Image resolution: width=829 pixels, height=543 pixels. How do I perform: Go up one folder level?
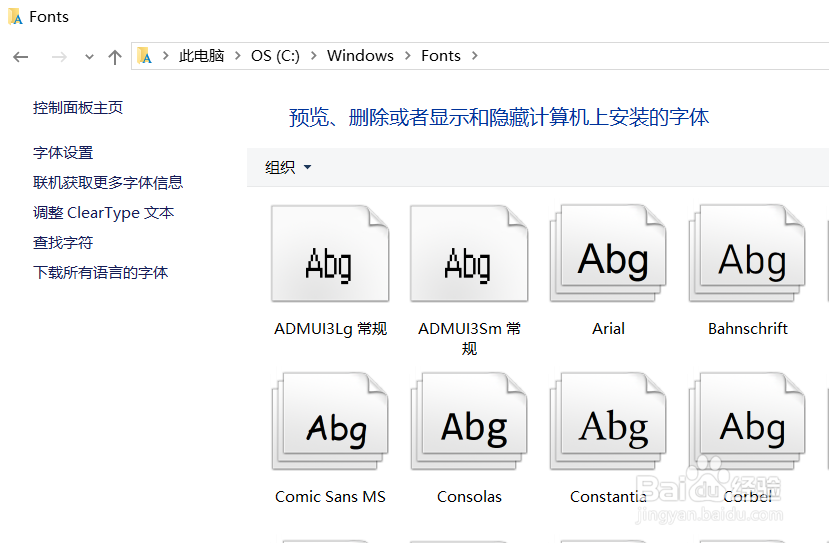[x=115, y=57]
